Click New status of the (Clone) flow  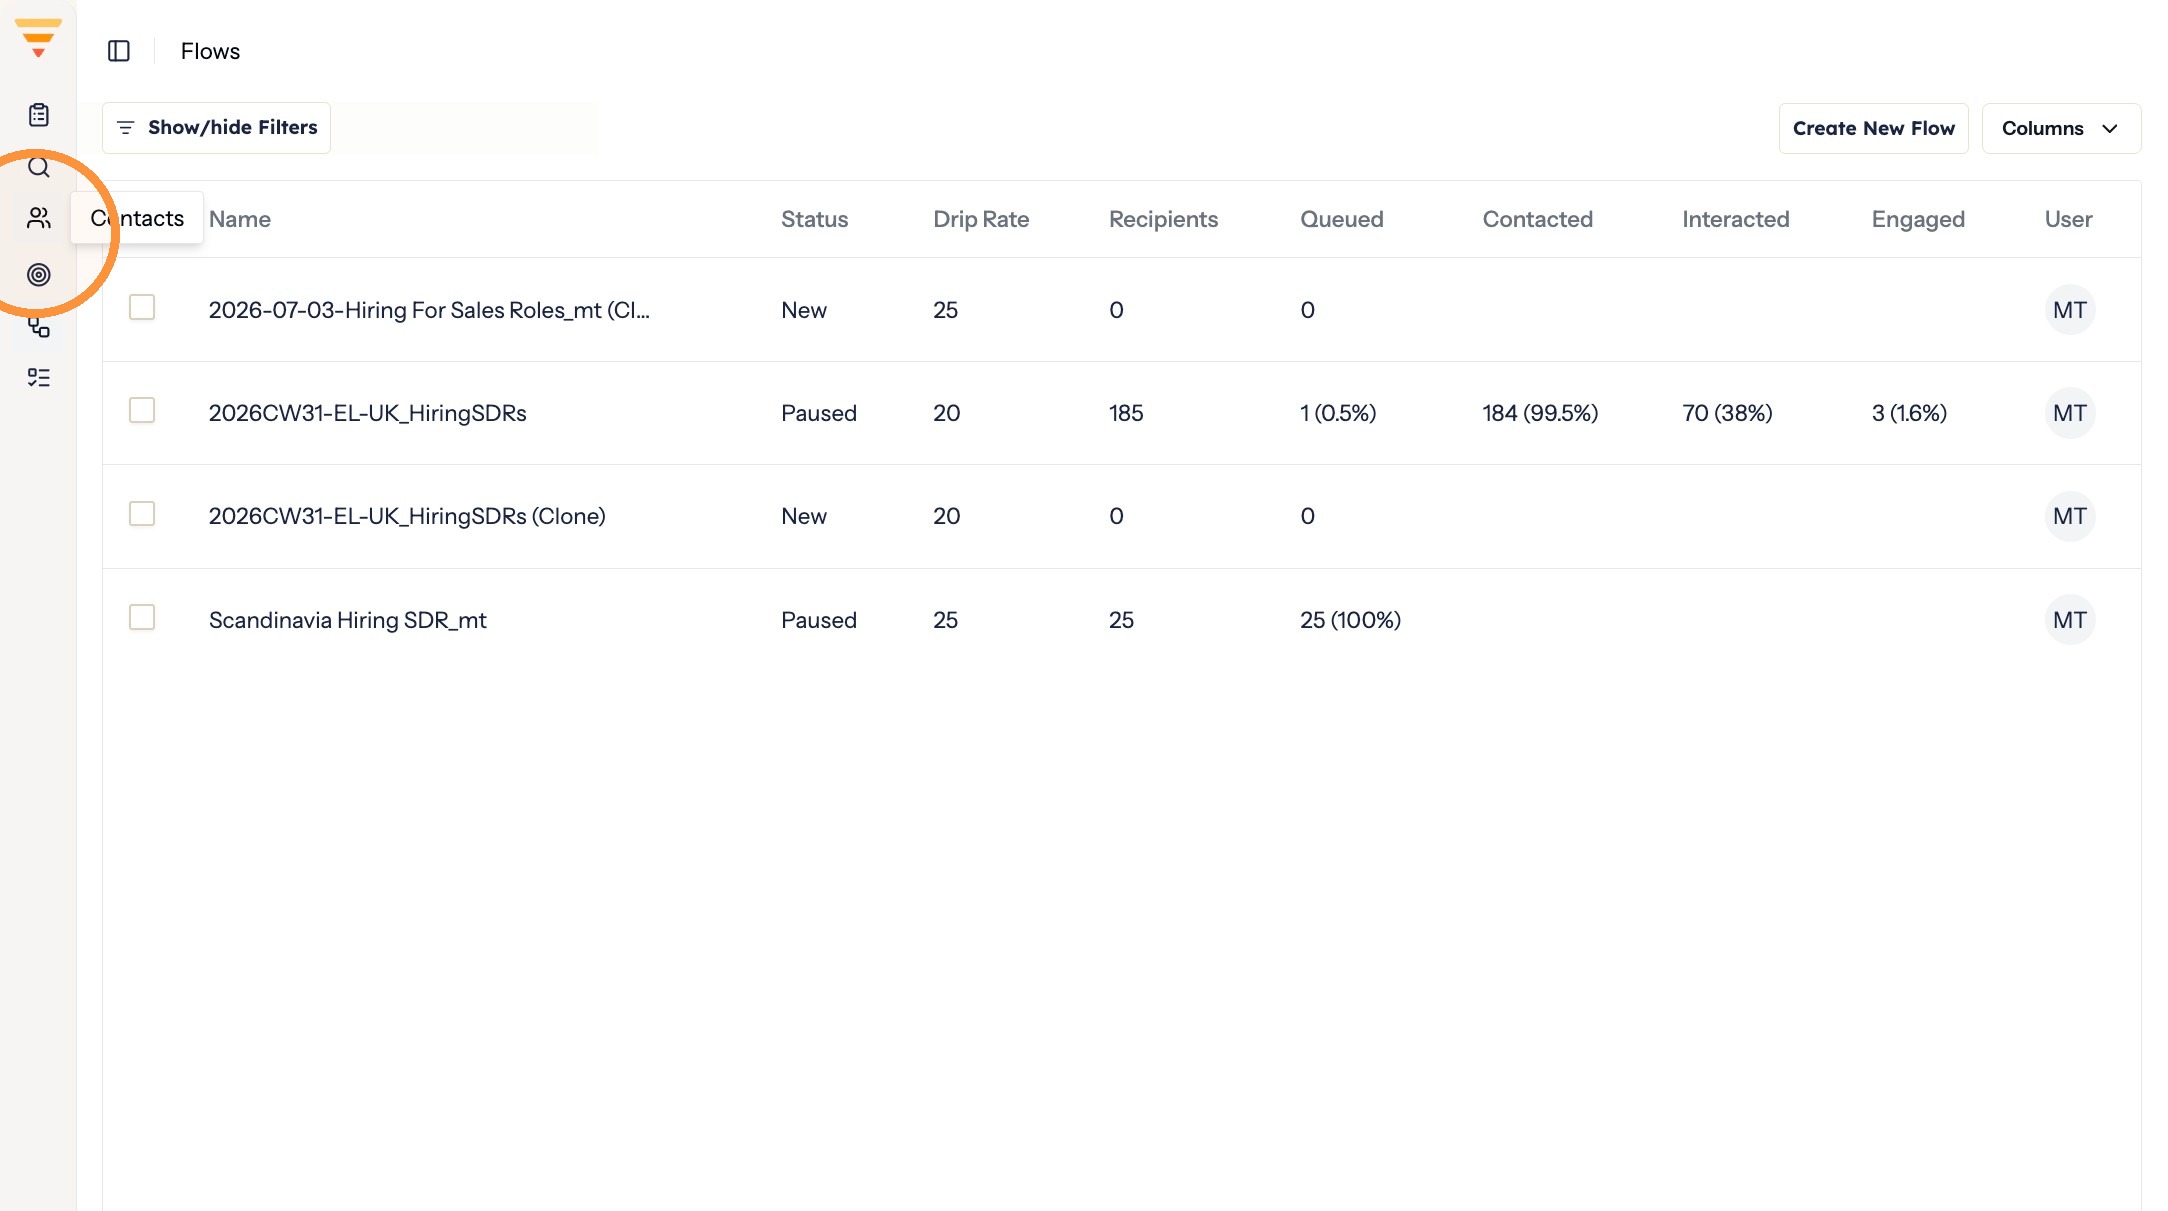[x=803, y=516]
